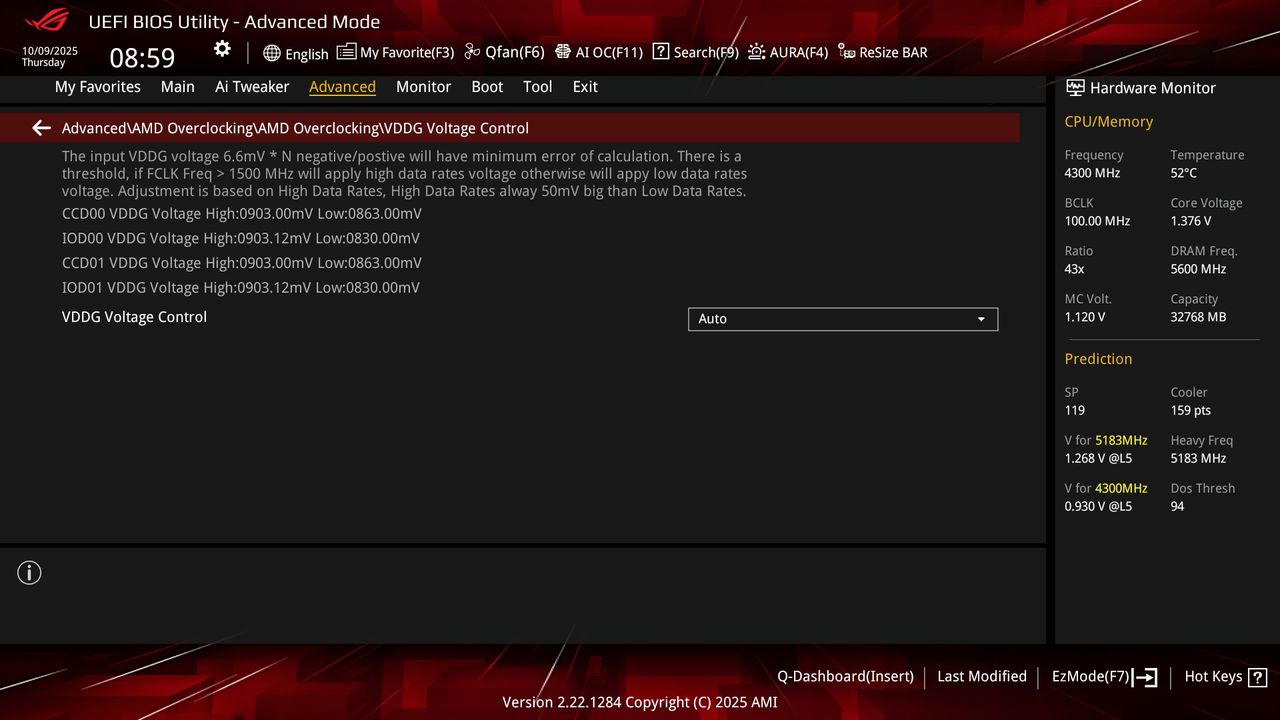Screen dimensions: 1280x720
Task: Switch to the Ai Tweaker tab
Action: [x=252, y=87]
